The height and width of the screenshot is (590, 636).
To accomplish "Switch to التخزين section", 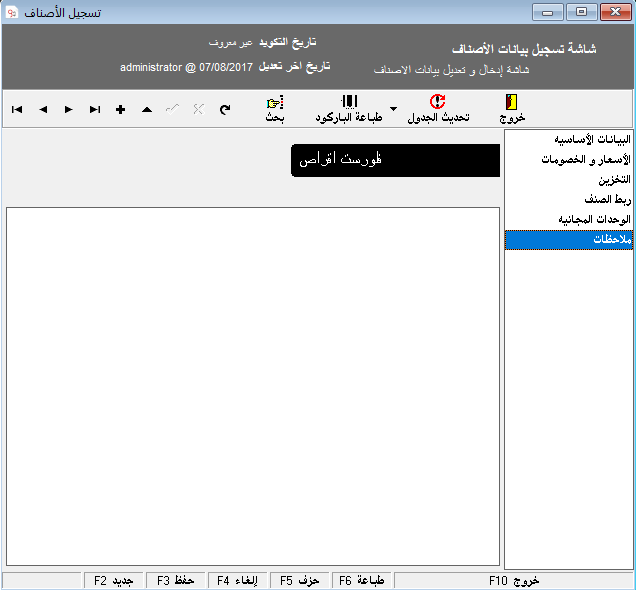I will (569, 179).
